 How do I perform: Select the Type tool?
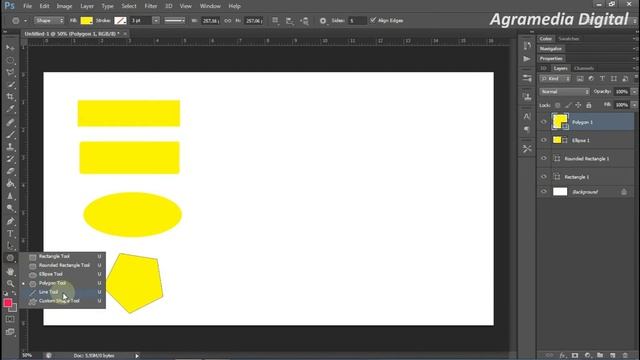10,233
